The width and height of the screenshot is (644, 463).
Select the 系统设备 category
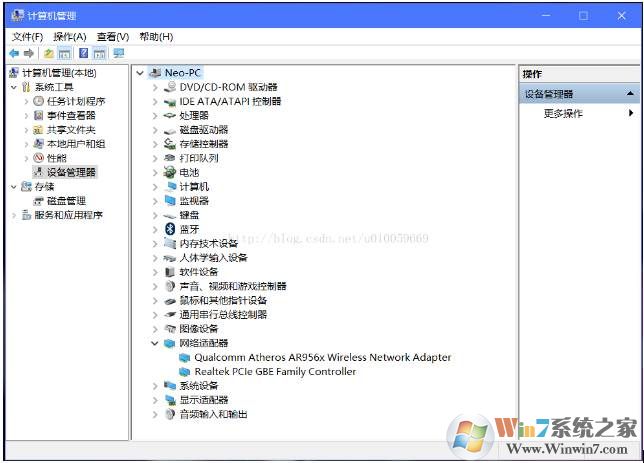click(x=199, y=385)
